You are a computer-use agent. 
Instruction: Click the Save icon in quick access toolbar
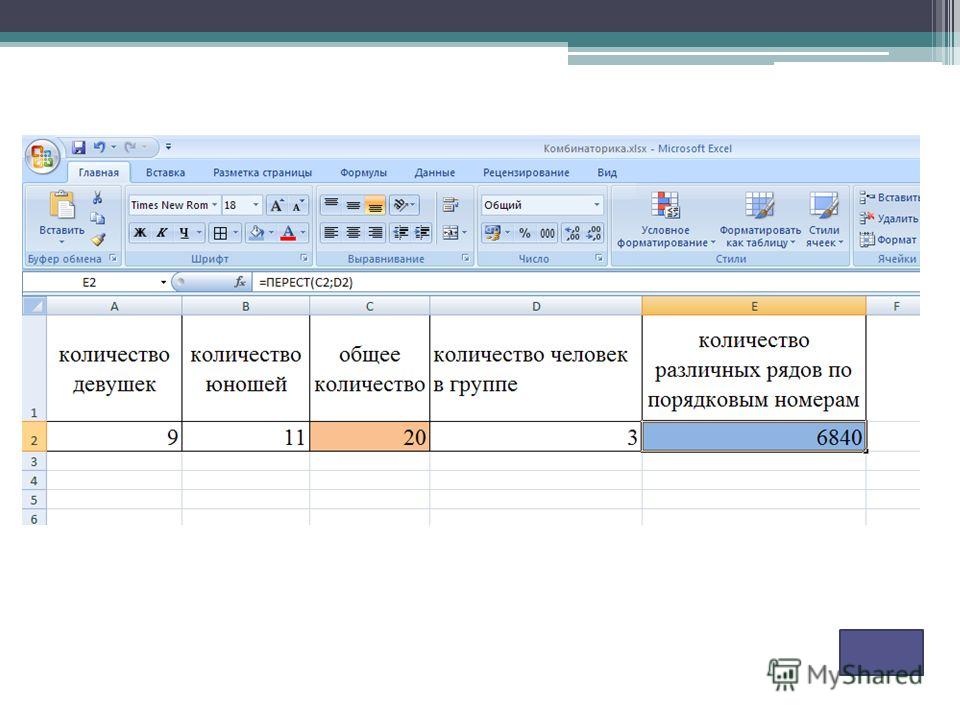pos(78,148)
